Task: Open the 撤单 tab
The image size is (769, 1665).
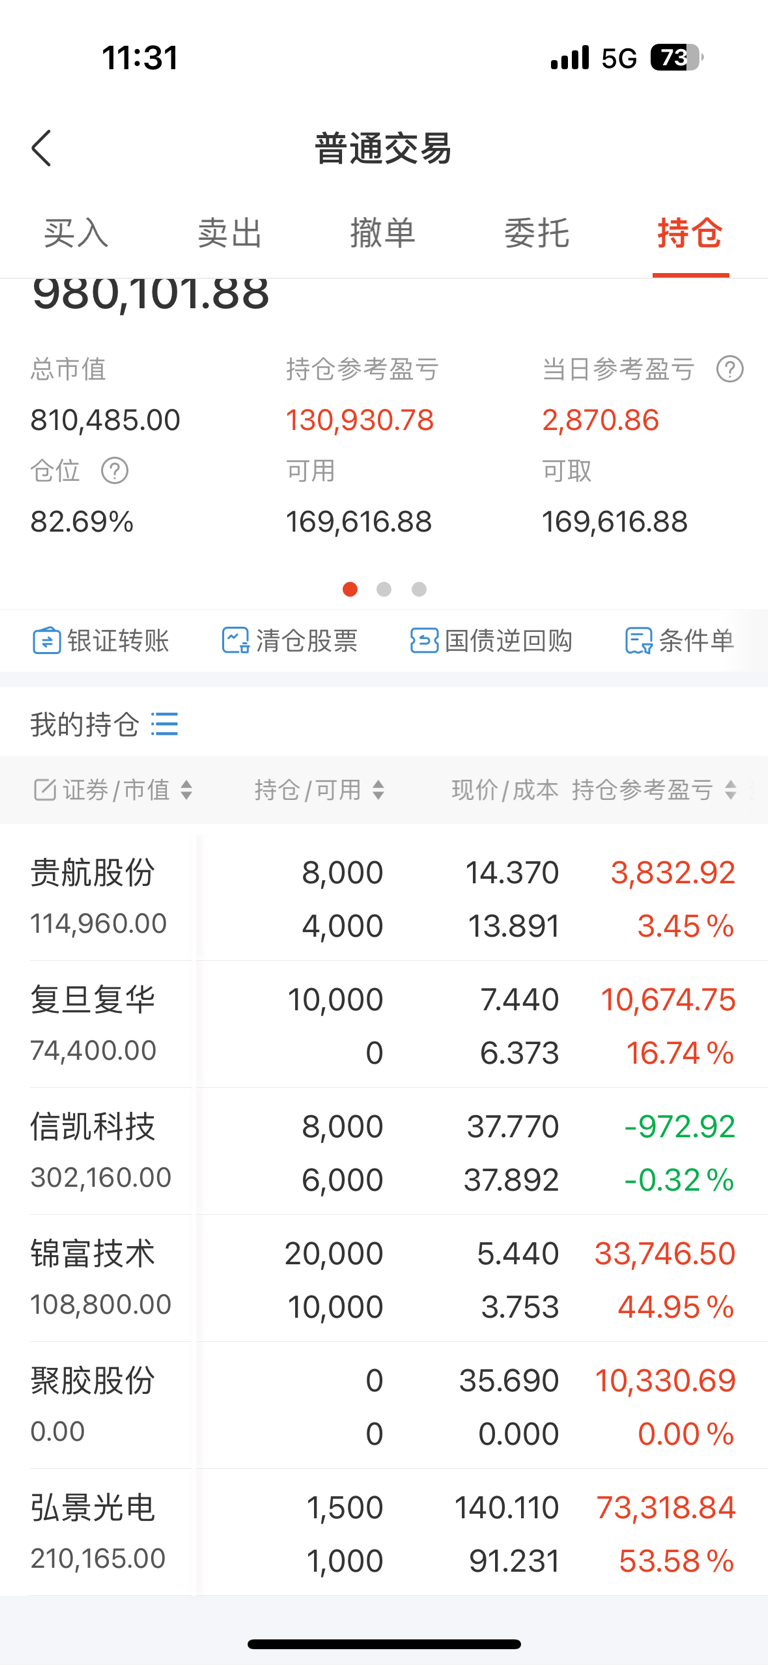Action: [x=383, y=233]
